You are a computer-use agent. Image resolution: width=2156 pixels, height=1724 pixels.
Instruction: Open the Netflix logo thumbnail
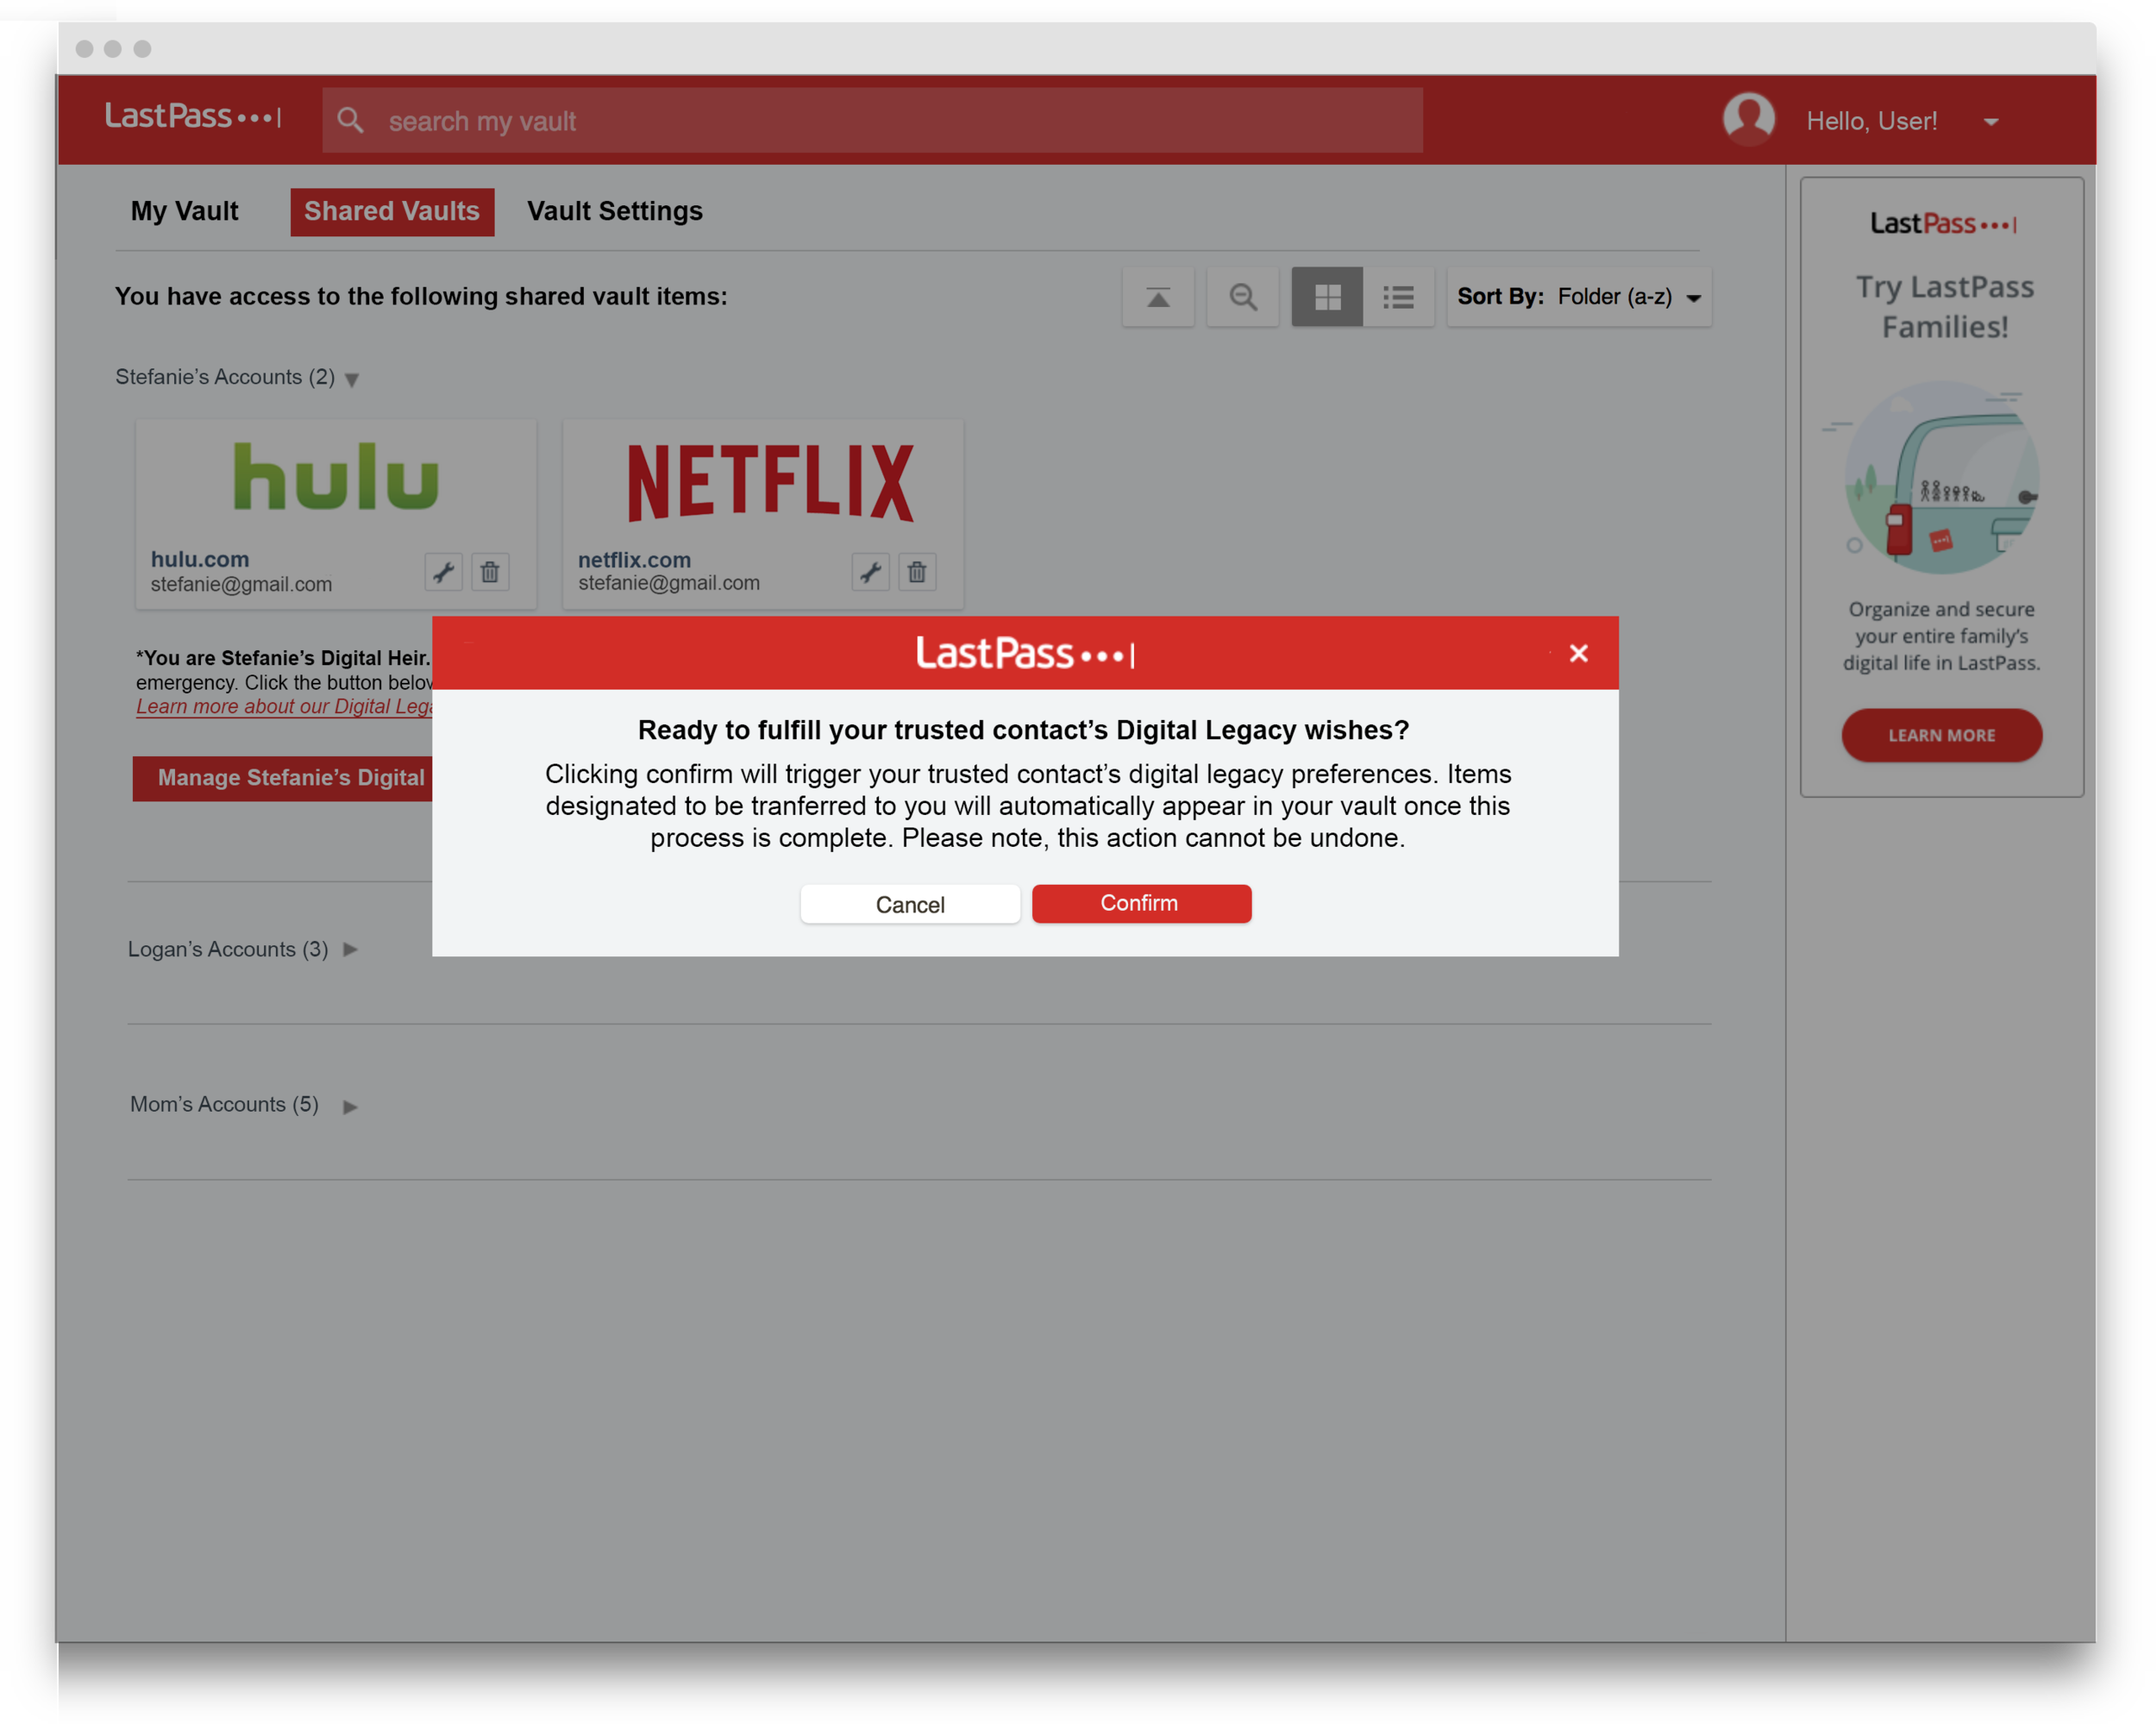point(770,483)
